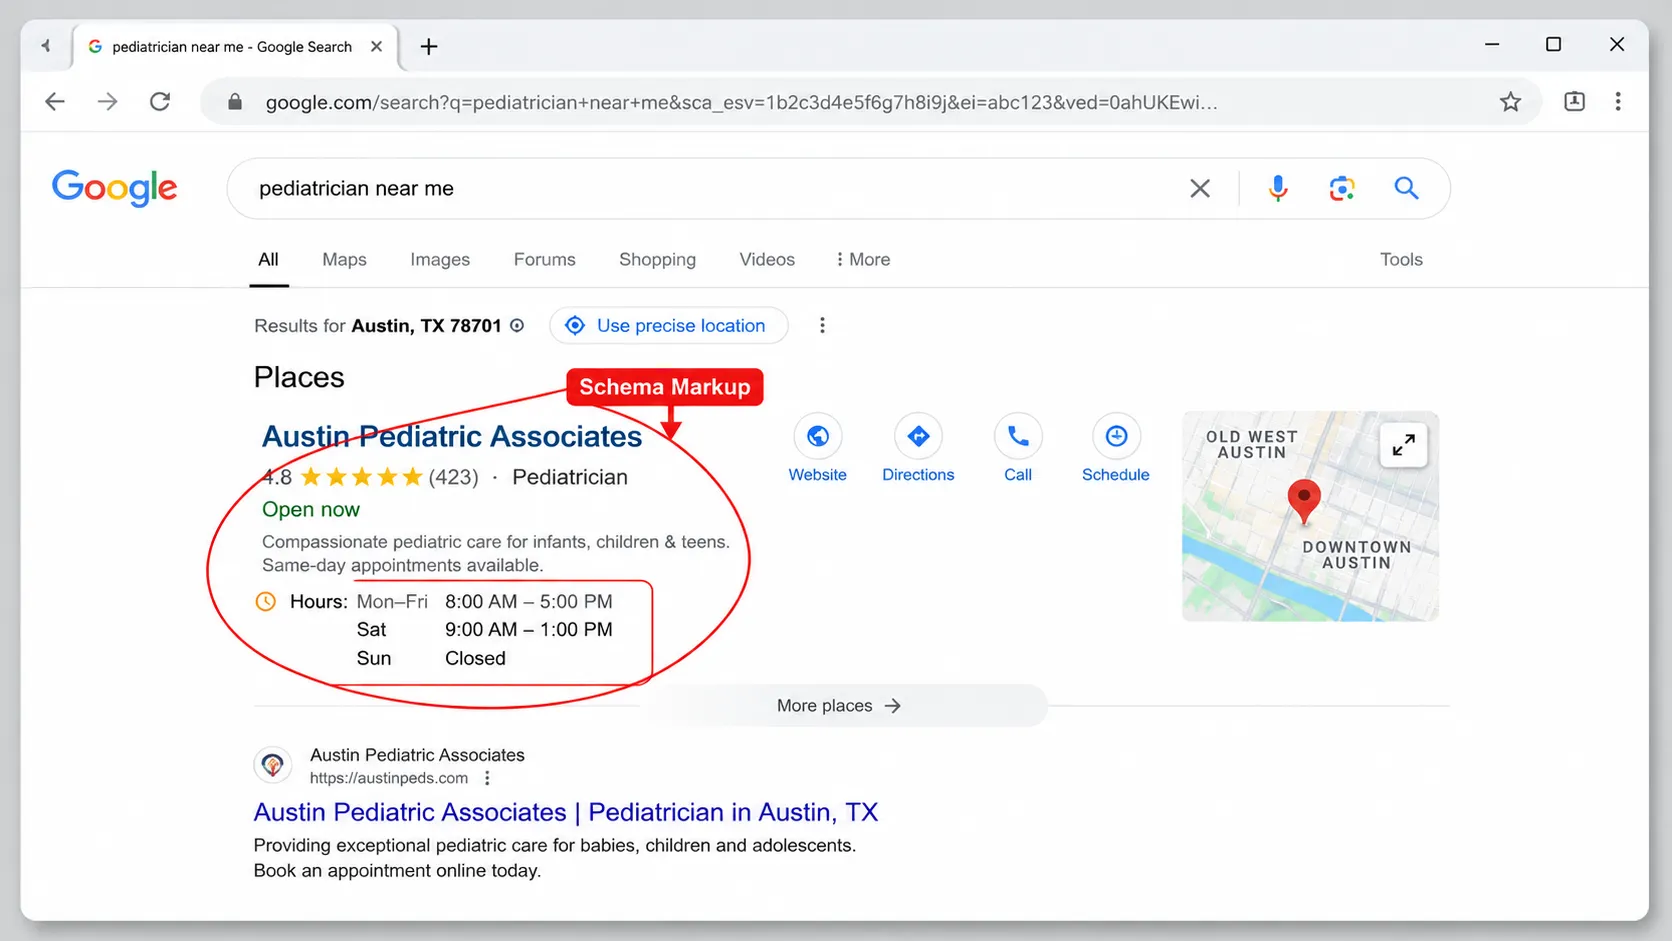View site info lock icon in address bar
The image size is (1672, 941).
pyautogui.click(x=235, y=102)
